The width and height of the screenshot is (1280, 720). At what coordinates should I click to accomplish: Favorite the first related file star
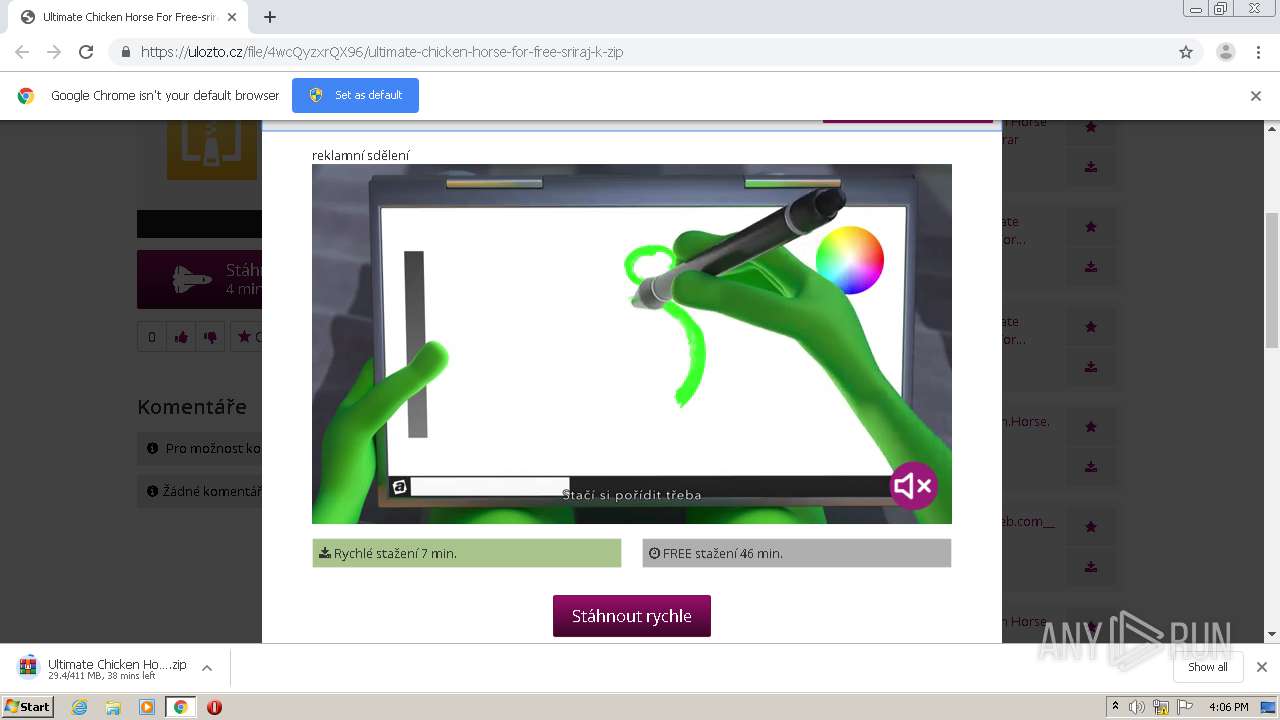(1091, 127)
